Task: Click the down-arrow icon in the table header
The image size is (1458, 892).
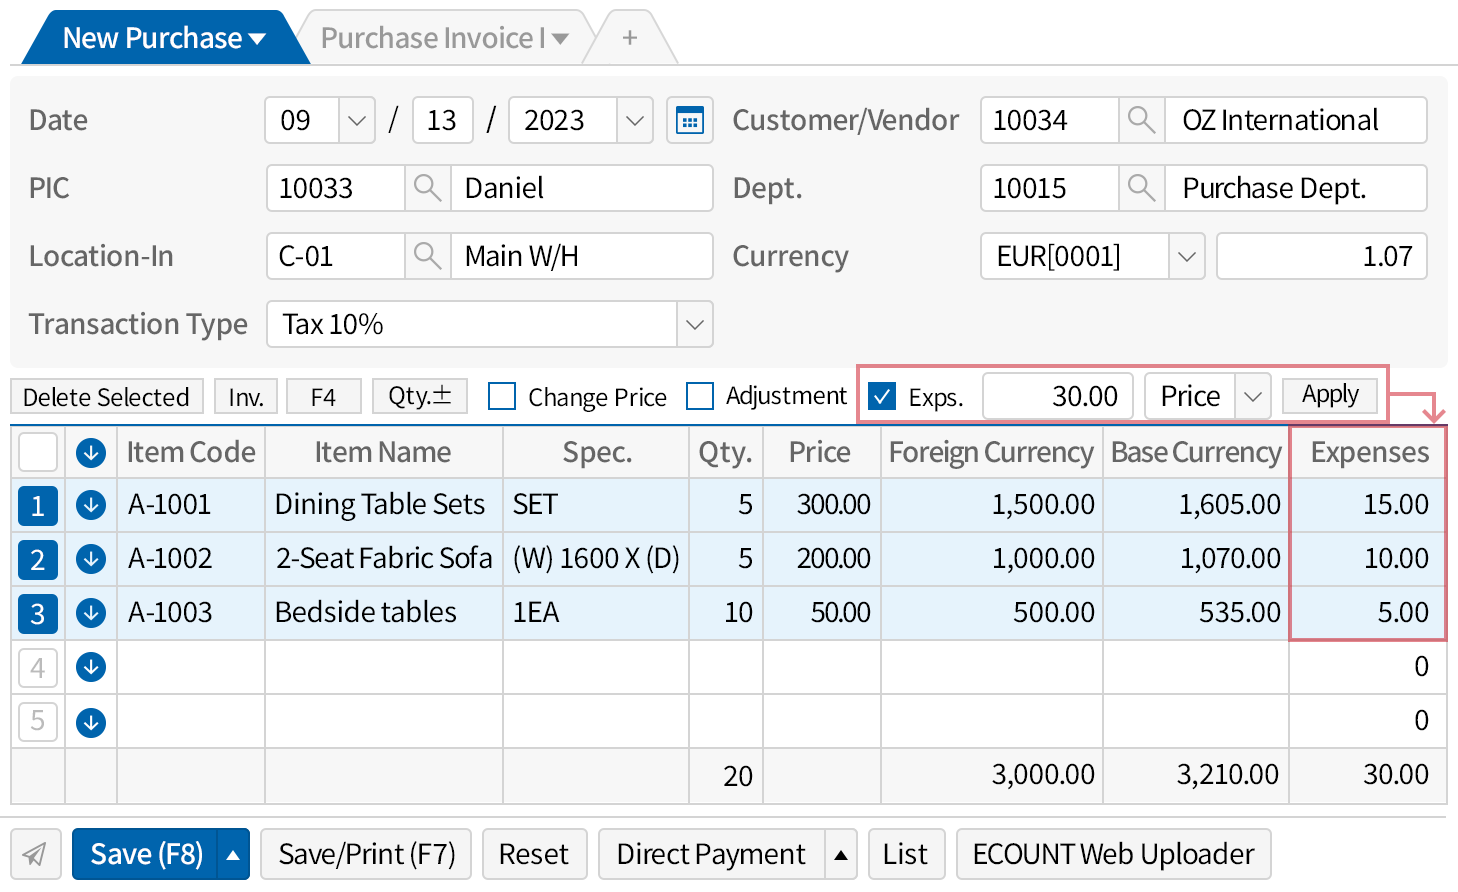Action: tap(91, 453)
